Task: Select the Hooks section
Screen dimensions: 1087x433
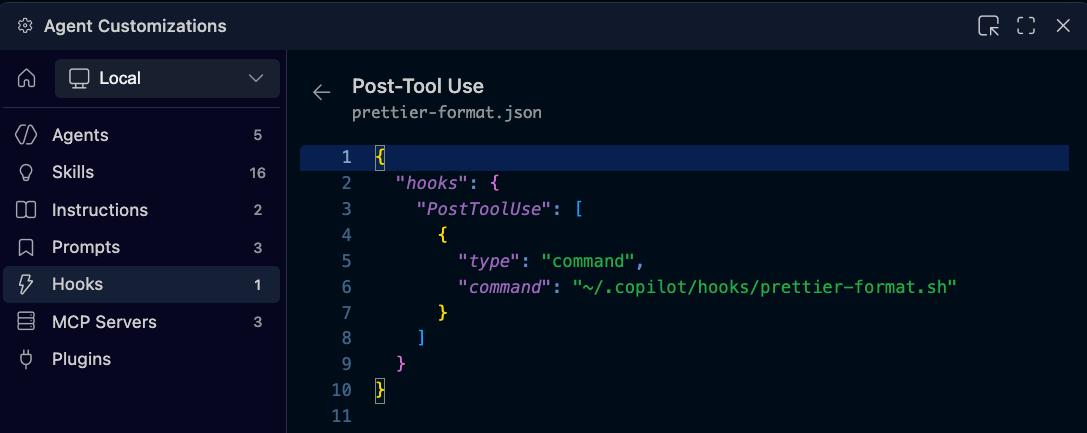Action: pos(141,285)
